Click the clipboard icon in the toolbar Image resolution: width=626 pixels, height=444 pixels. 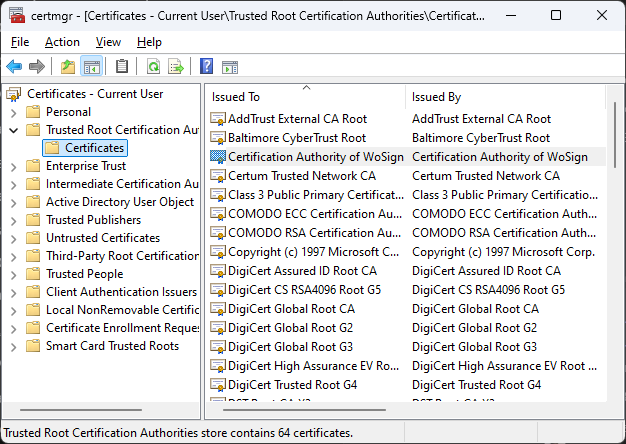coord(122,67)
